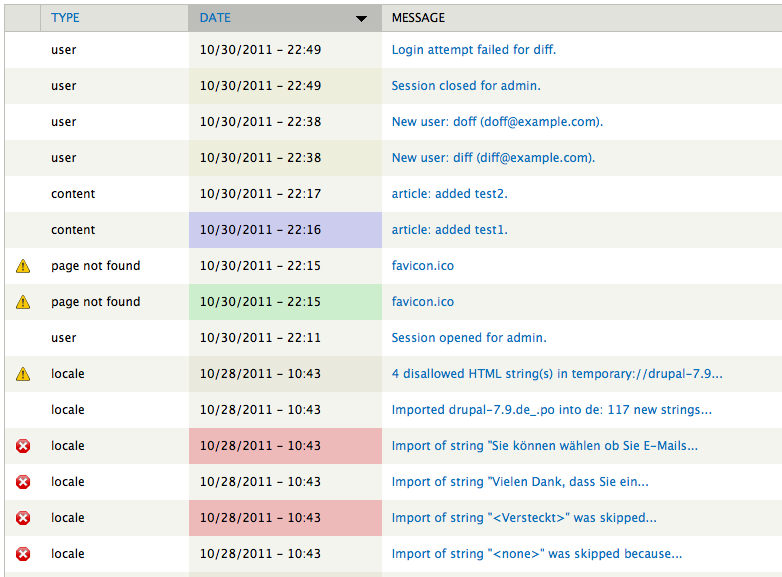Sort by clicking the Date column header

[x=215, y=18]
